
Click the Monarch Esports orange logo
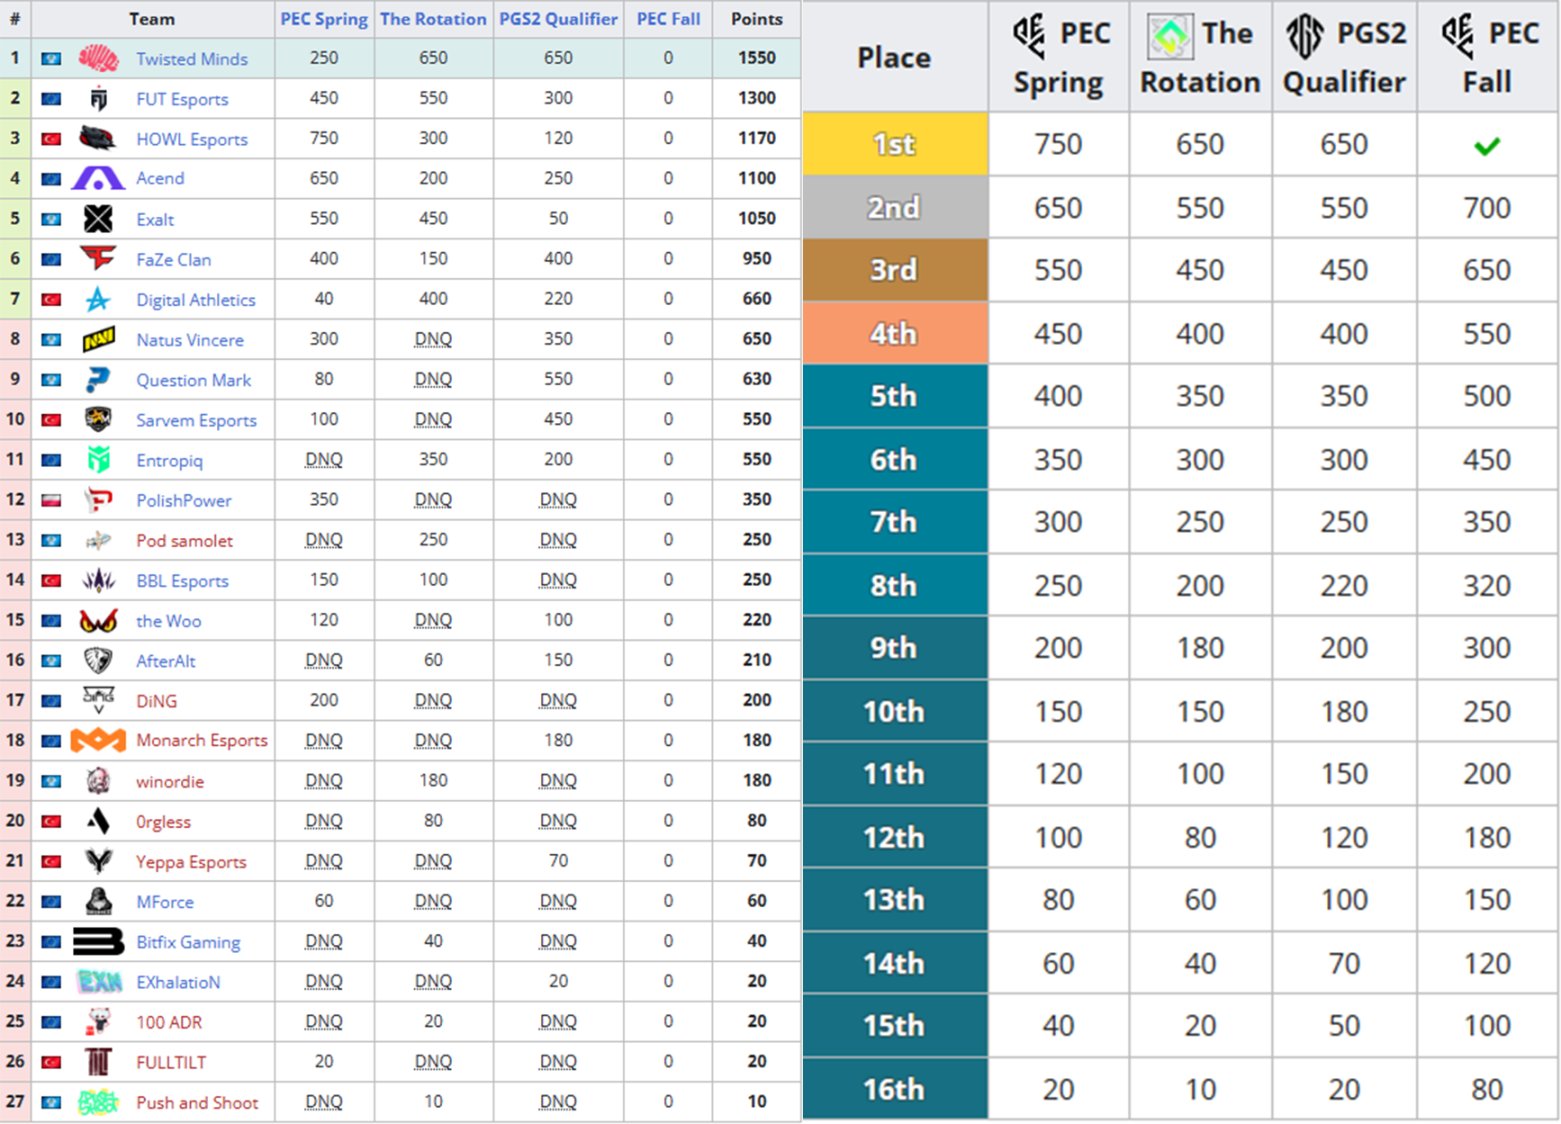tap(98, 740)
